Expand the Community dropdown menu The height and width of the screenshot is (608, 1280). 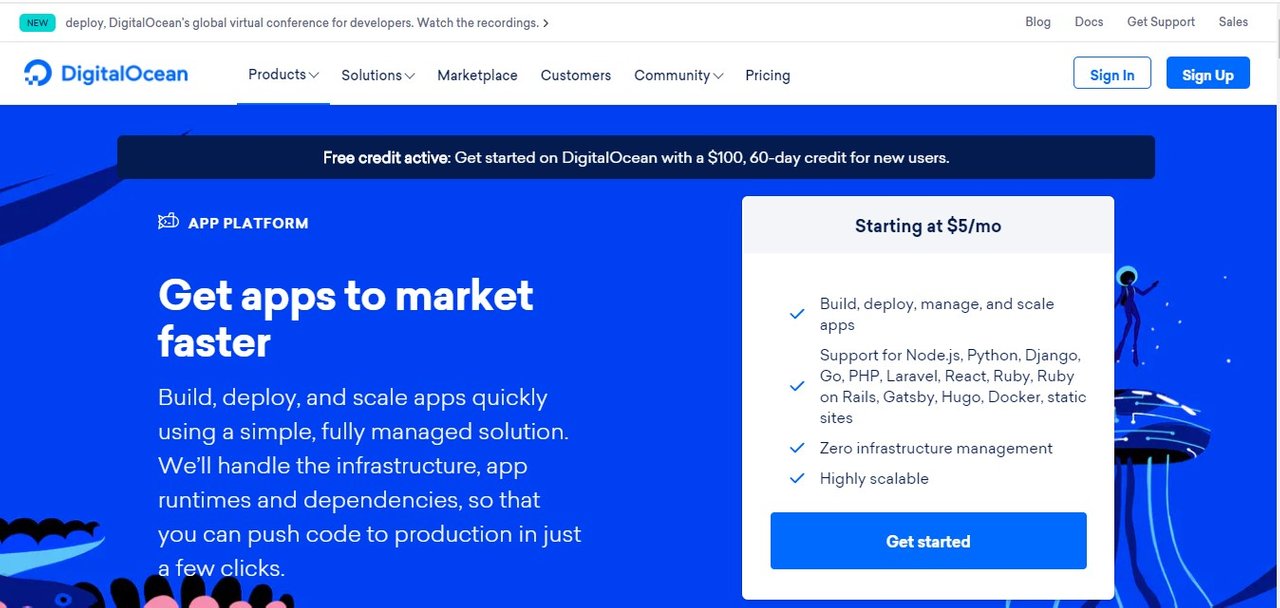click(x=678, y=75)
